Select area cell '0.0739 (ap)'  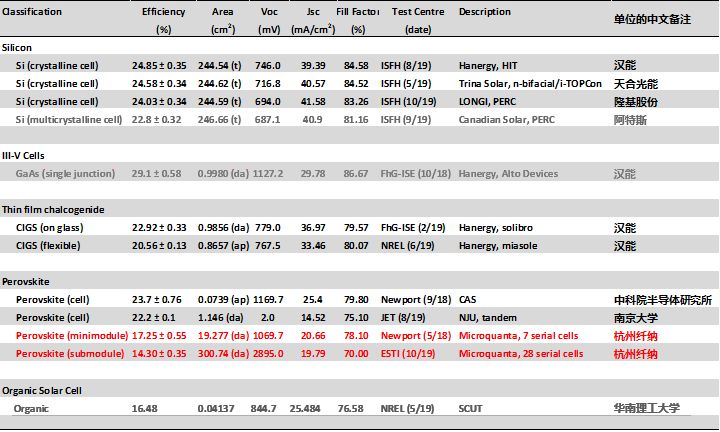pos(223,300)
